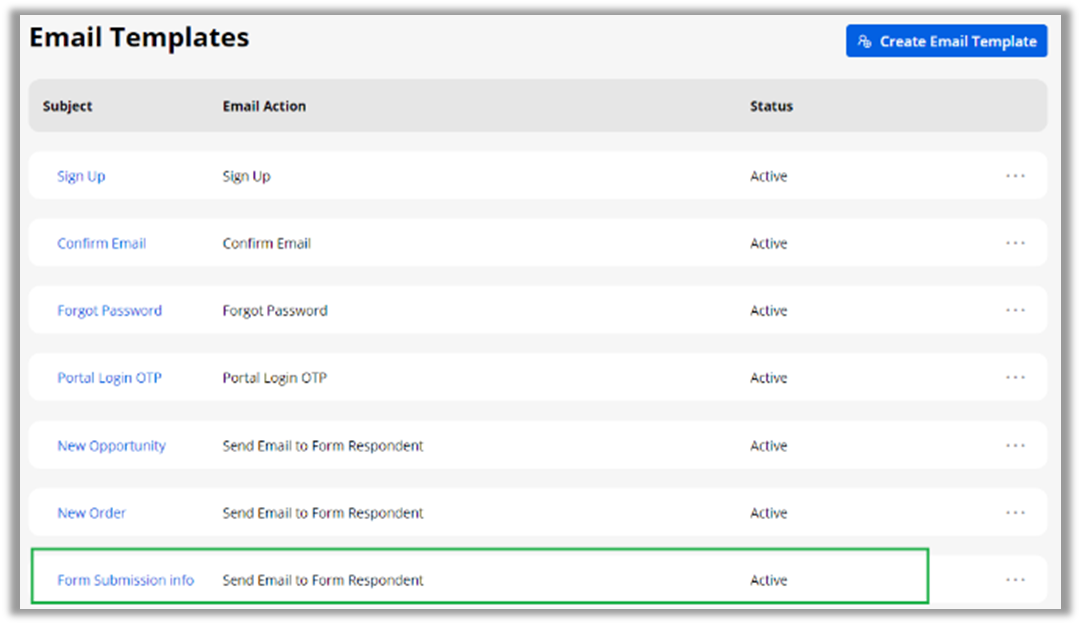The width and height of the screenshot is (1082, 625).
Task: Open the ellipsis menu for Confirm Email
Action: [x=1015, y=243]
